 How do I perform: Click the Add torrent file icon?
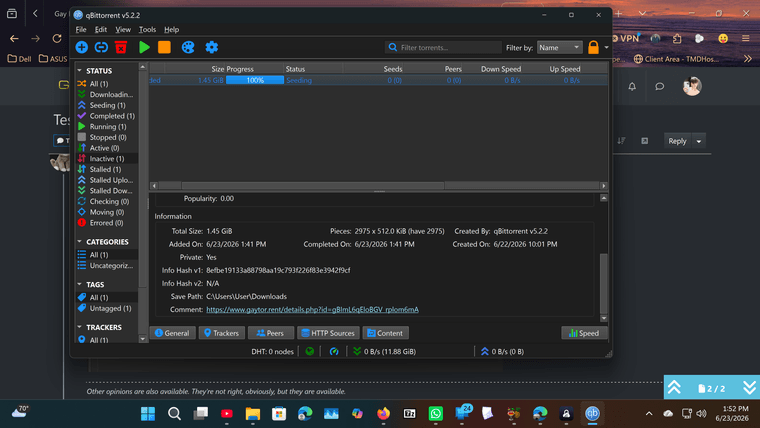81,48
